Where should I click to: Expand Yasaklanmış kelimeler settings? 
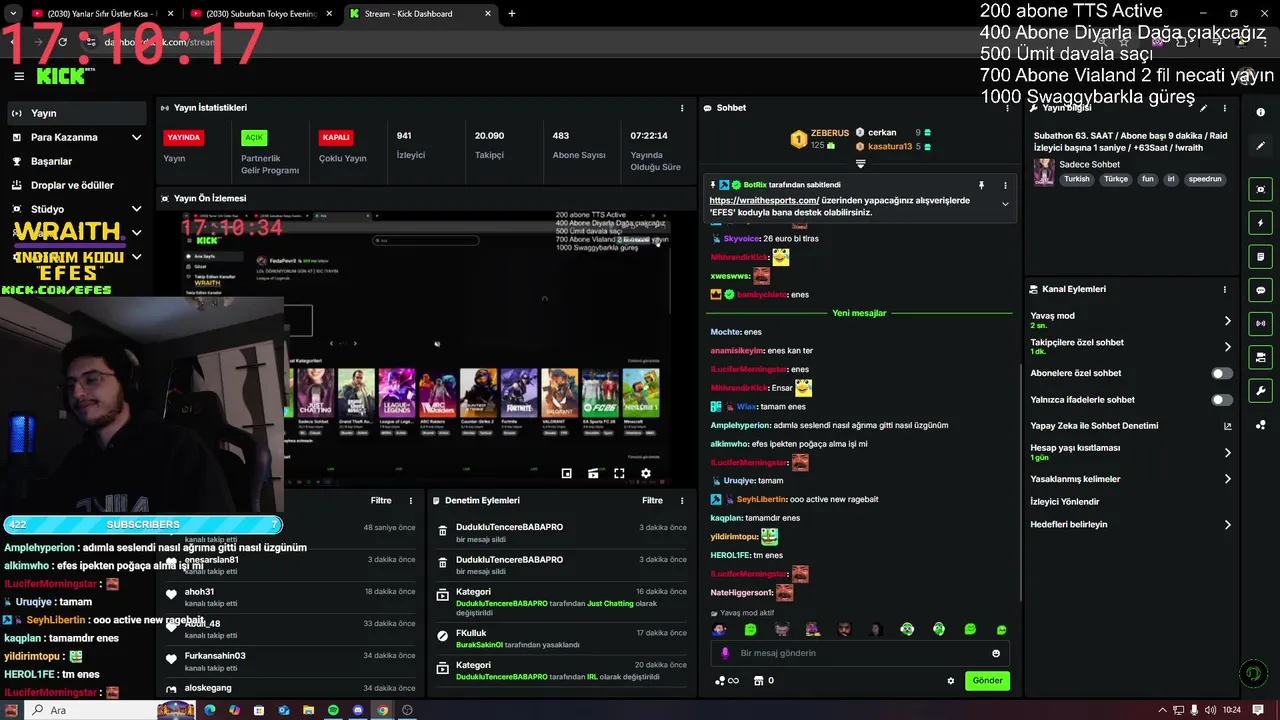(1227, 479)
